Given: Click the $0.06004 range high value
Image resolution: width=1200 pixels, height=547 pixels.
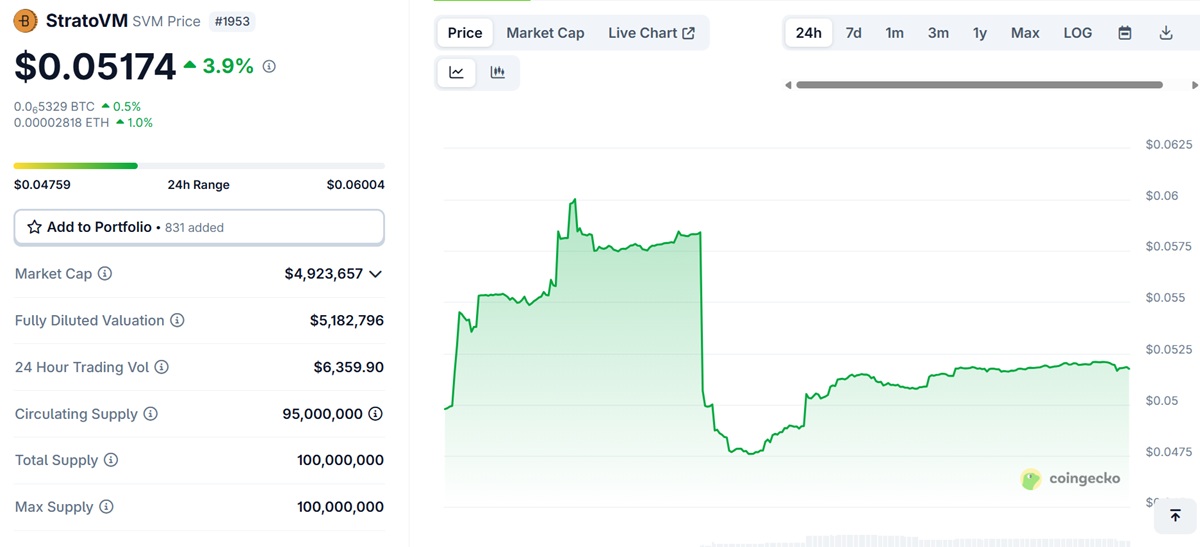Looking at the screenshot, I should [x=355, y=185].
